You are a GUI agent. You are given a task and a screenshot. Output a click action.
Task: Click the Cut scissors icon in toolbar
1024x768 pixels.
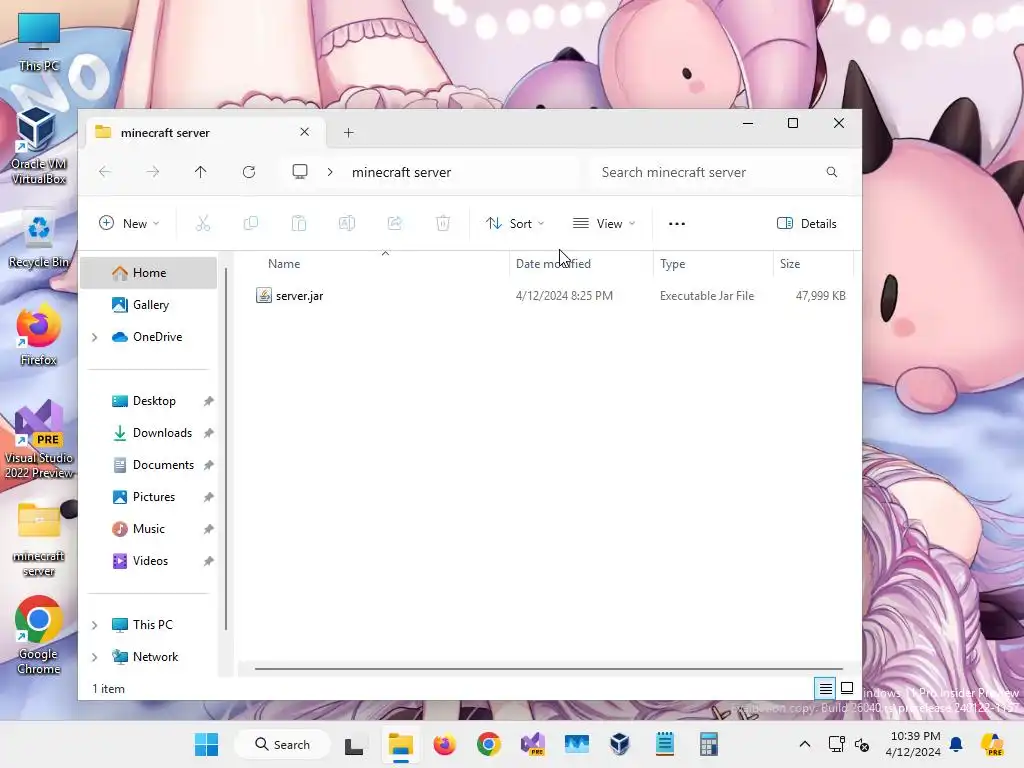click(203, 223)
